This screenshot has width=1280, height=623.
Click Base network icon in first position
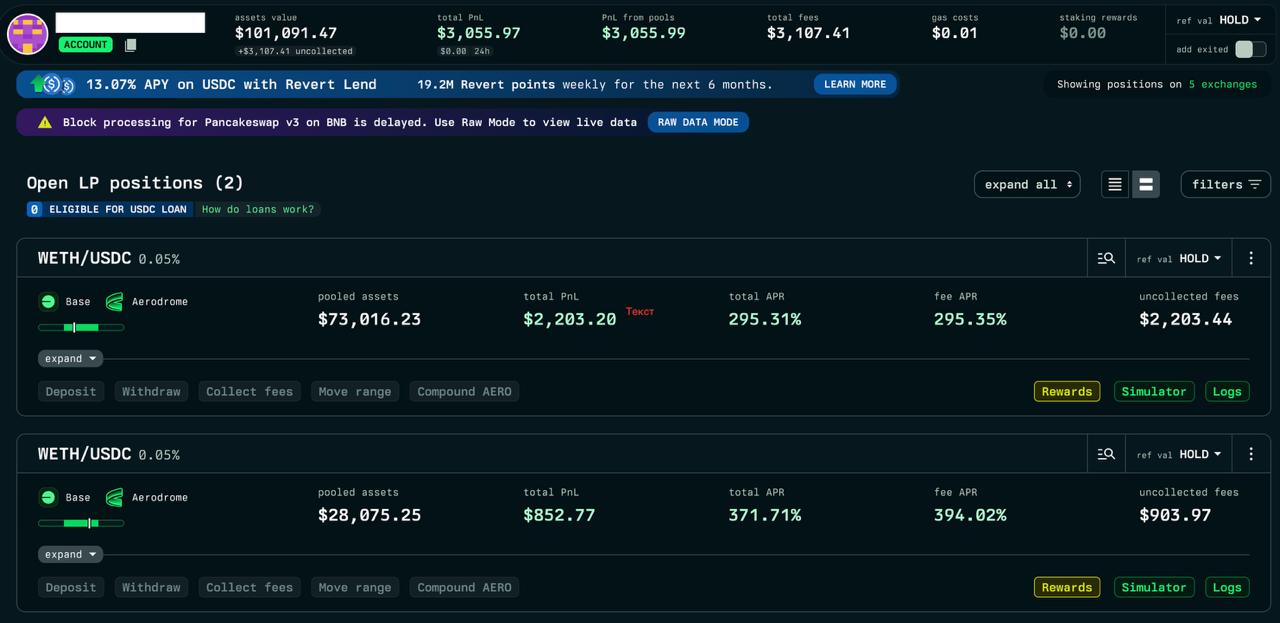point(48,301)
